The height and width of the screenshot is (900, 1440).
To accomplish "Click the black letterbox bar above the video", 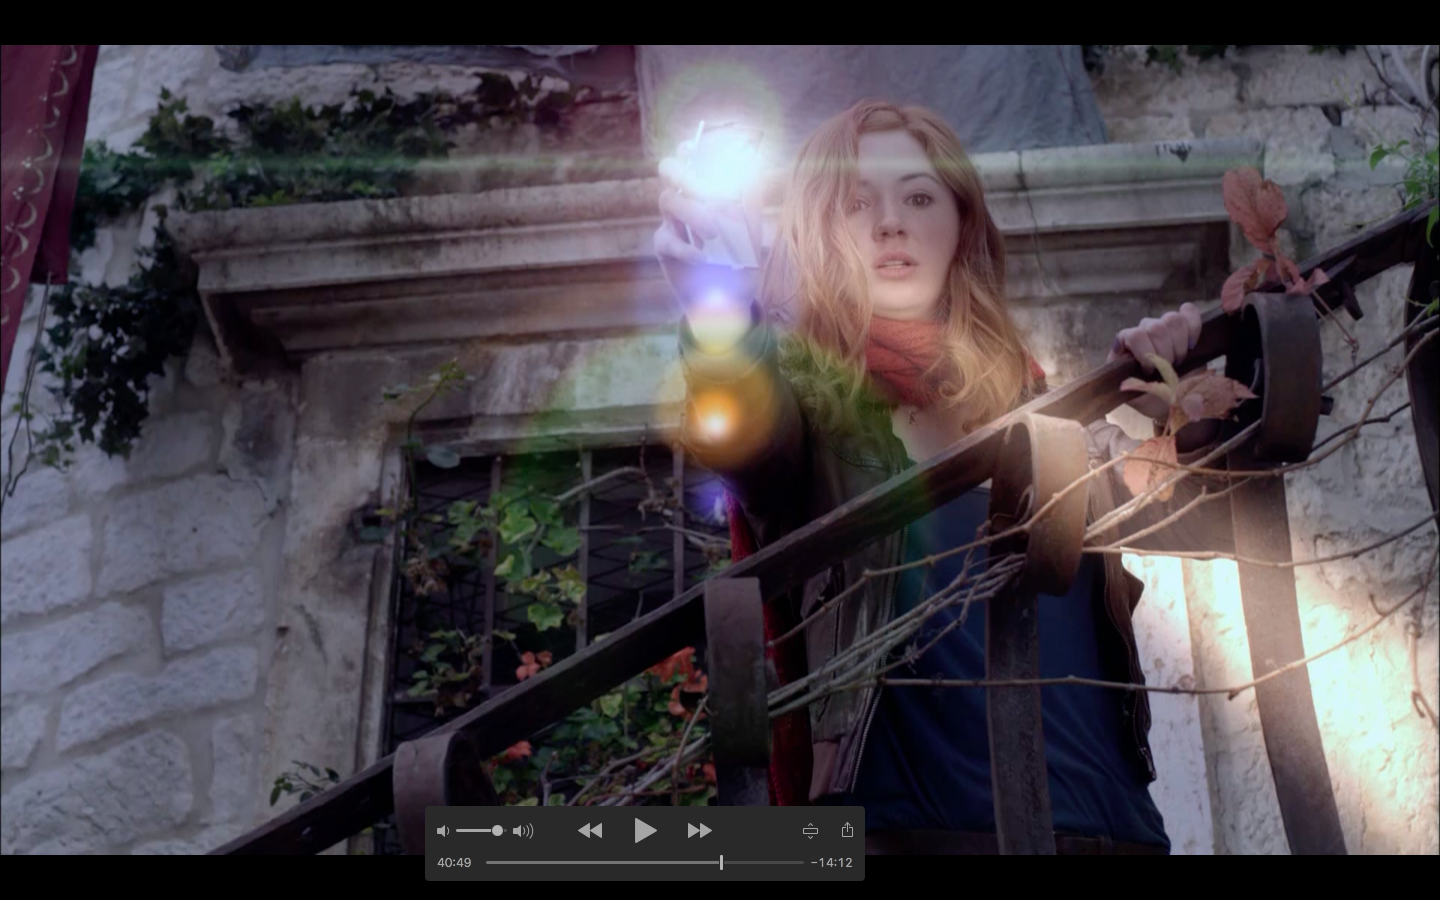I will (720, 22).
